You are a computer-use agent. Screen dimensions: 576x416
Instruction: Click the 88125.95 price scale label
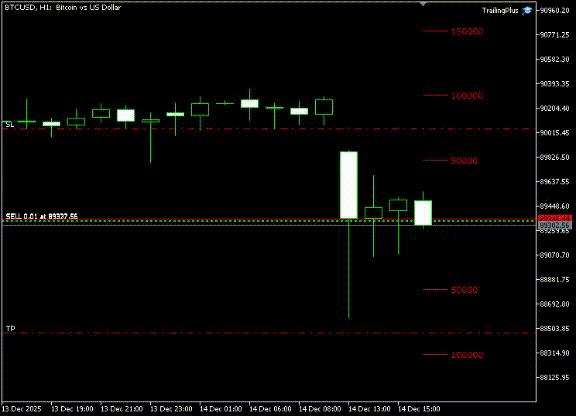[555, 377]
